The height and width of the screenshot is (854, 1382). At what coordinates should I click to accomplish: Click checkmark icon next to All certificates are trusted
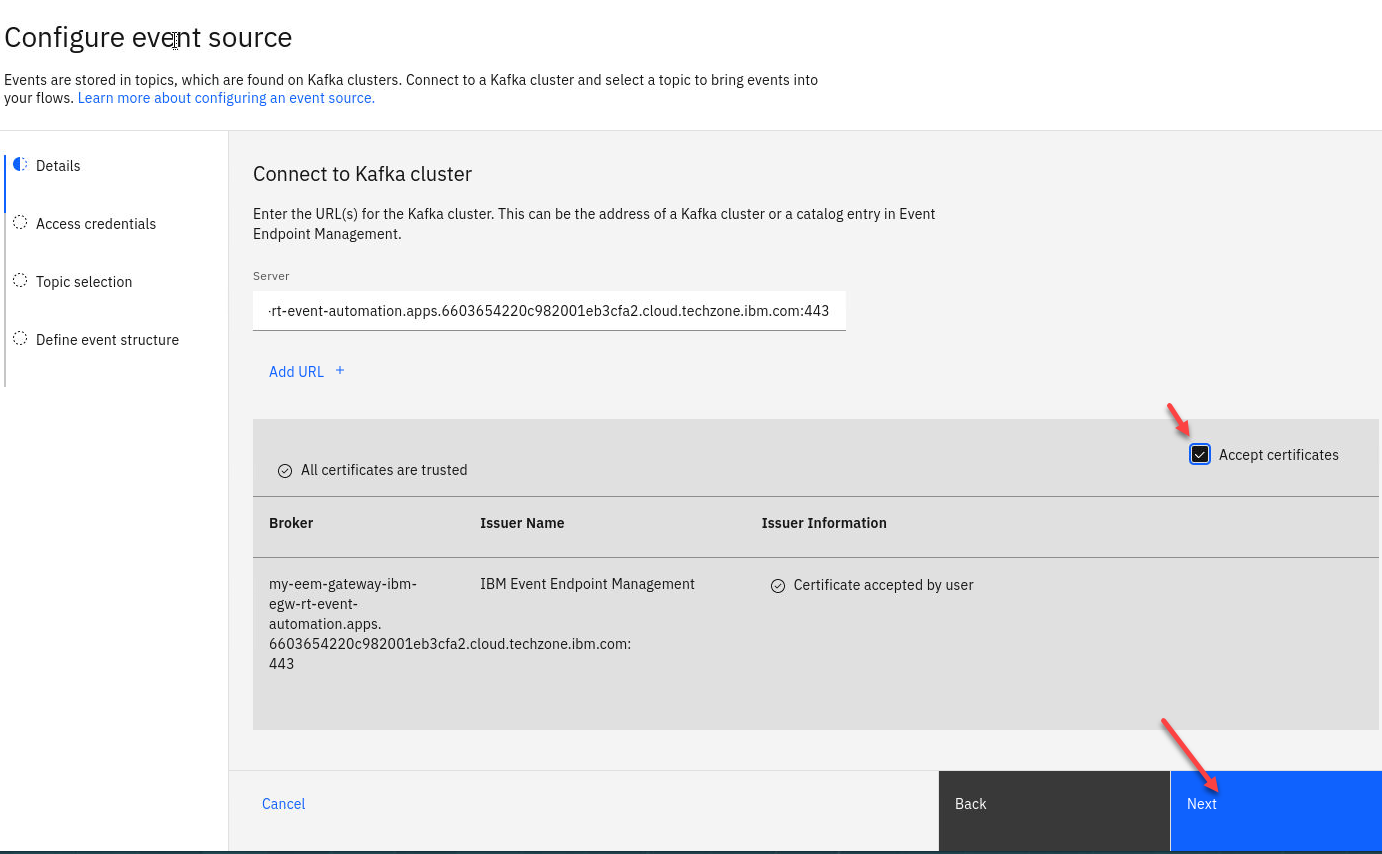click(x=285, y=470)
